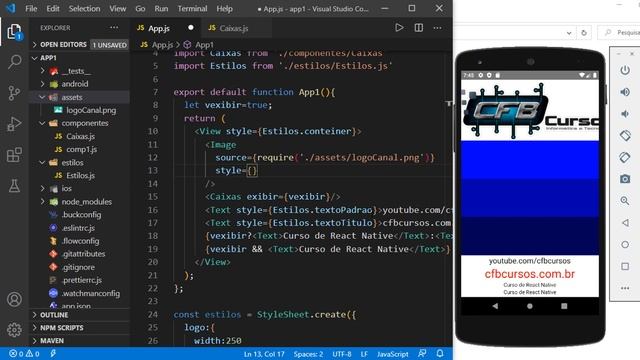The height and width of the screenshot is (360, 640).
Task: Expand the node_modules folder
Action: pyautogui.click(x=42, y=202)
